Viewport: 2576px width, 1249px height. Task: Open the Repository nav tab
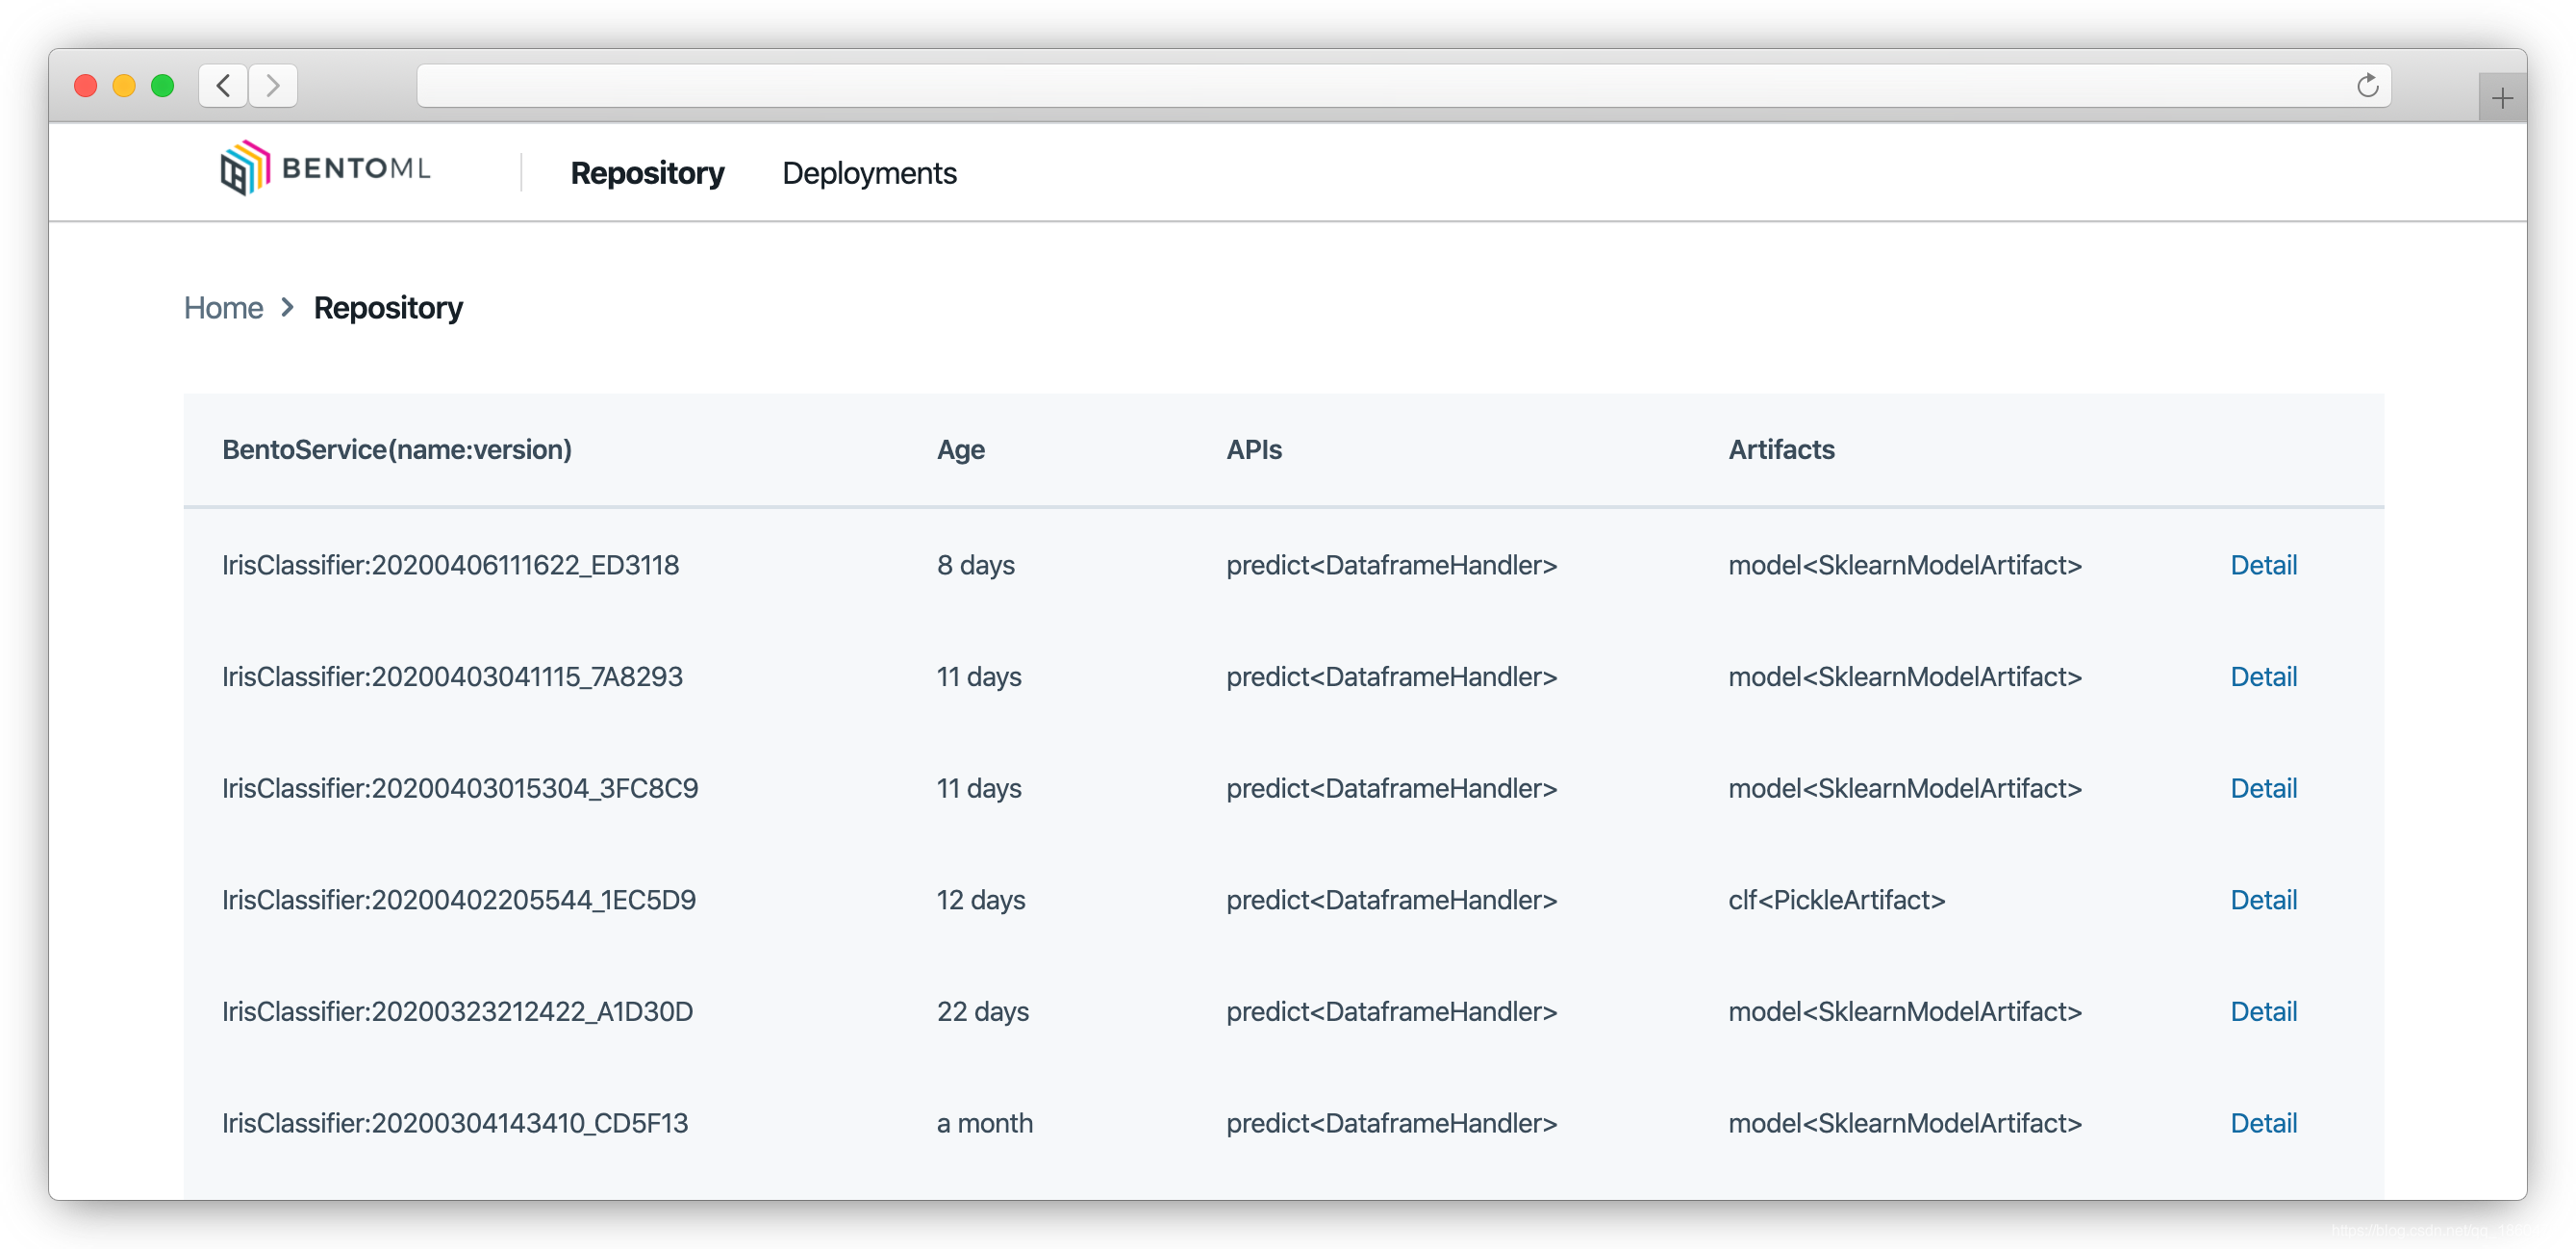coord(647,173)
